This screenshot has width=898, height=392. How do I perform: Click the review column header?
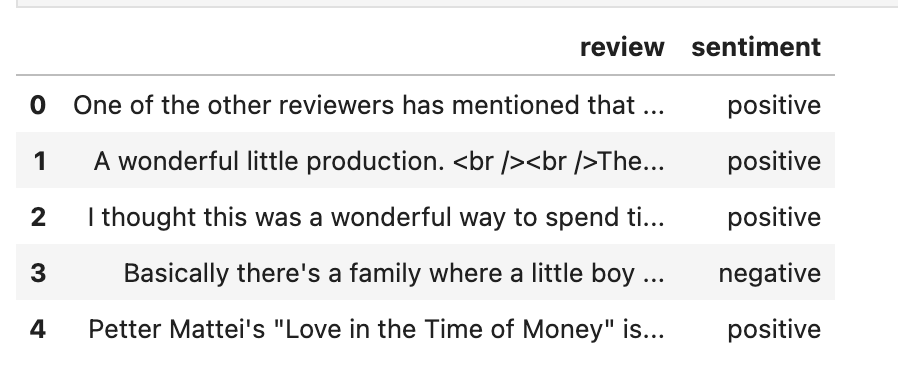tap(622, 47)
